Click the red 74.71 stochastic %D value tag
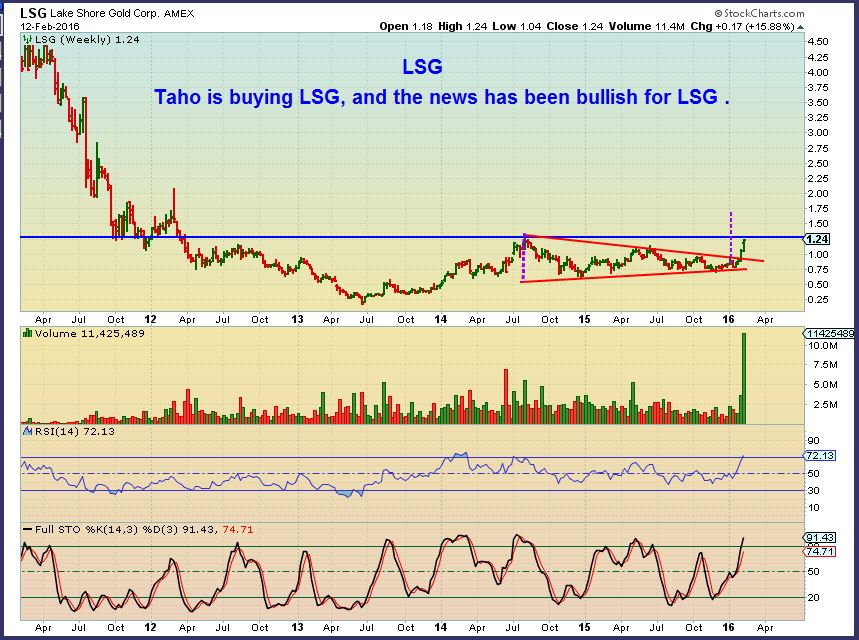This screenshot has height=640, width=859. [x=820, y=551]
